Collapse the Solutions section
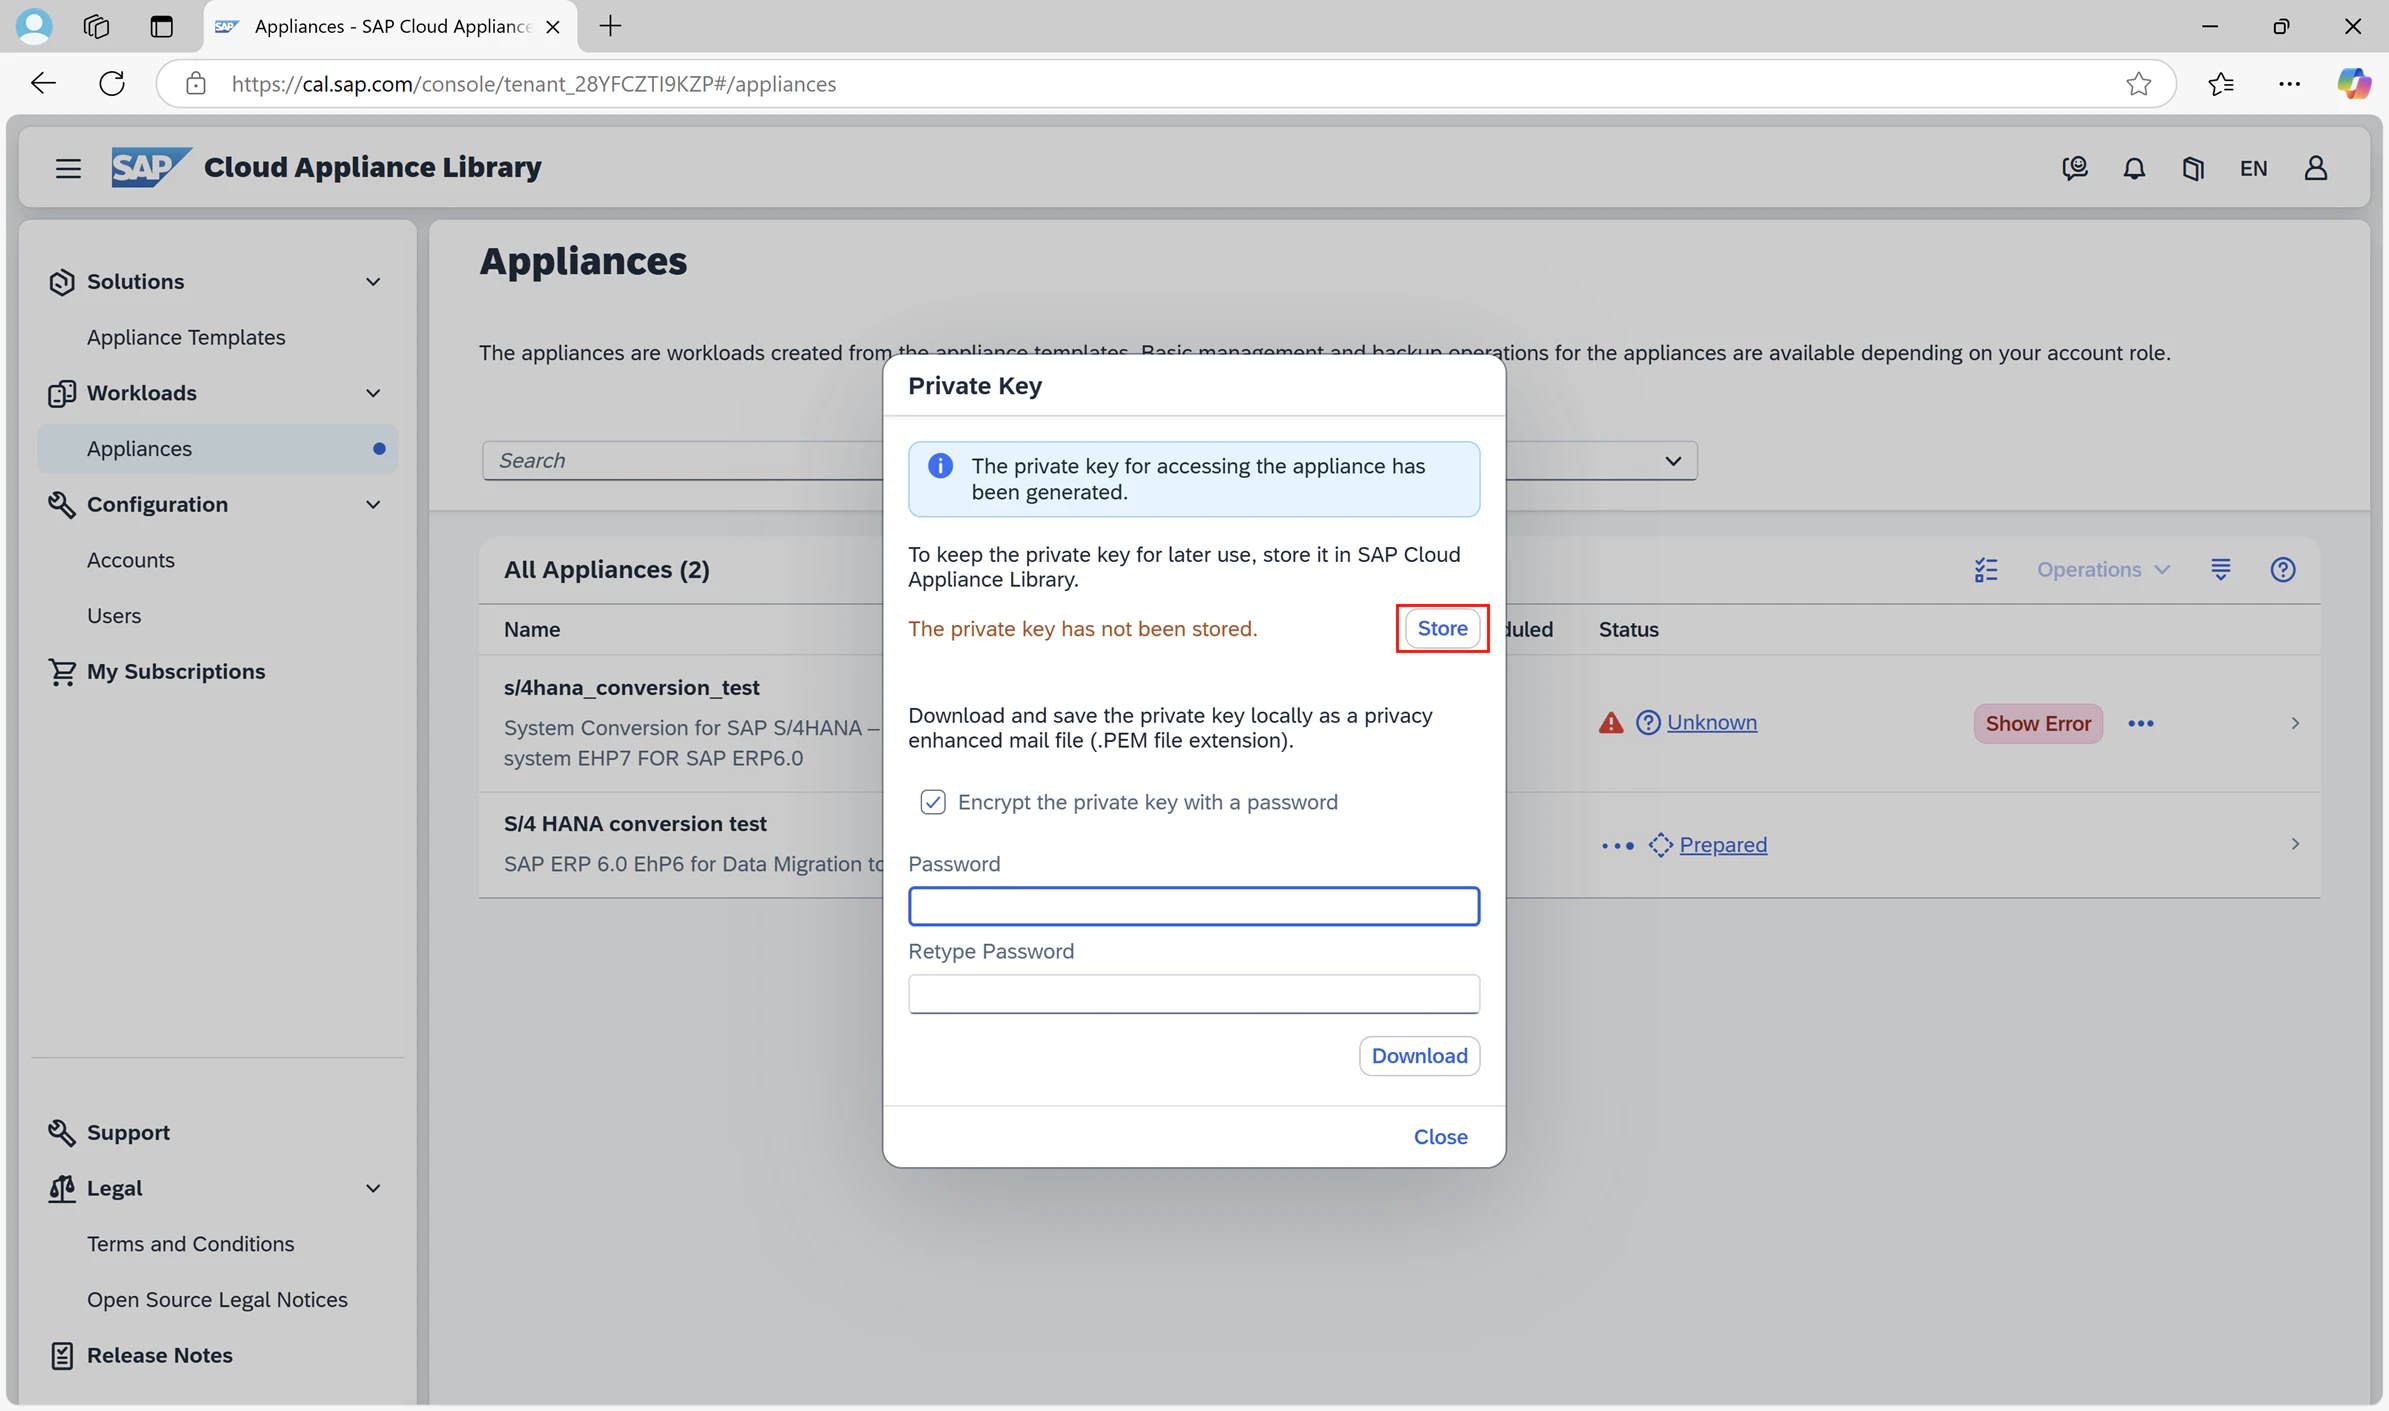The image size is (2389, 1411). click(373, 282)
